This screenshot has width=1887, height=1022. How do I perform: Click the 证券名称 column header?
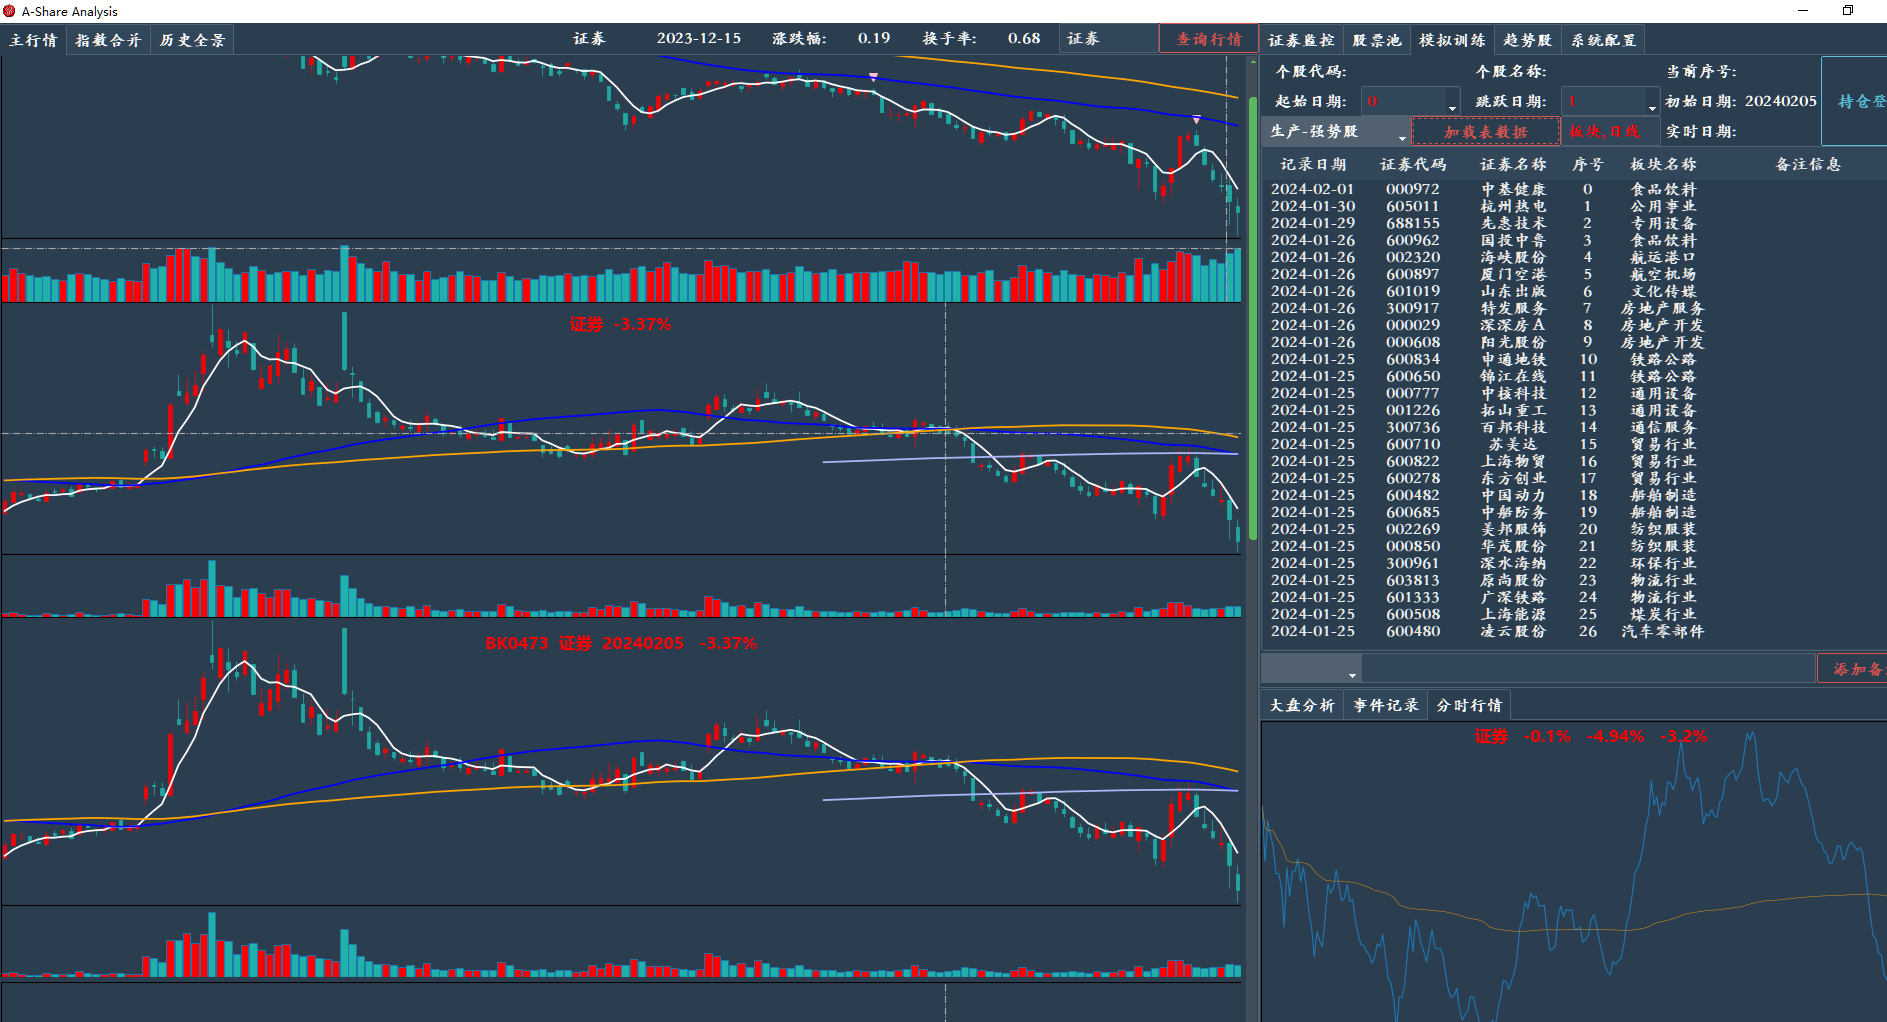1513,164
